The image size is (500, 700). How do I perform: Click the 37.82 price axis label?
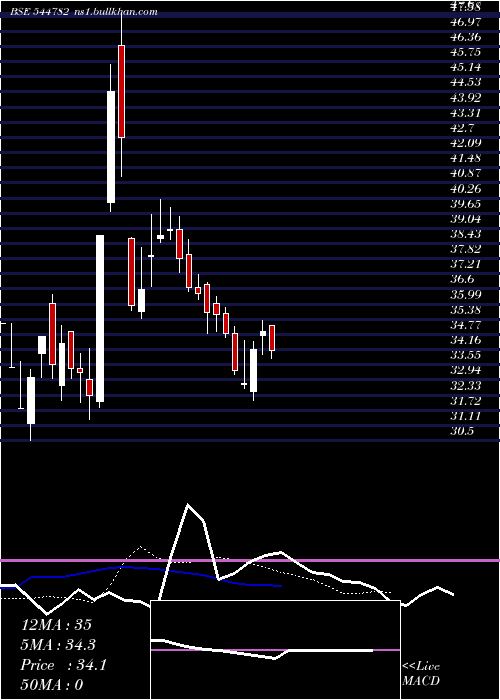point(466,250)
